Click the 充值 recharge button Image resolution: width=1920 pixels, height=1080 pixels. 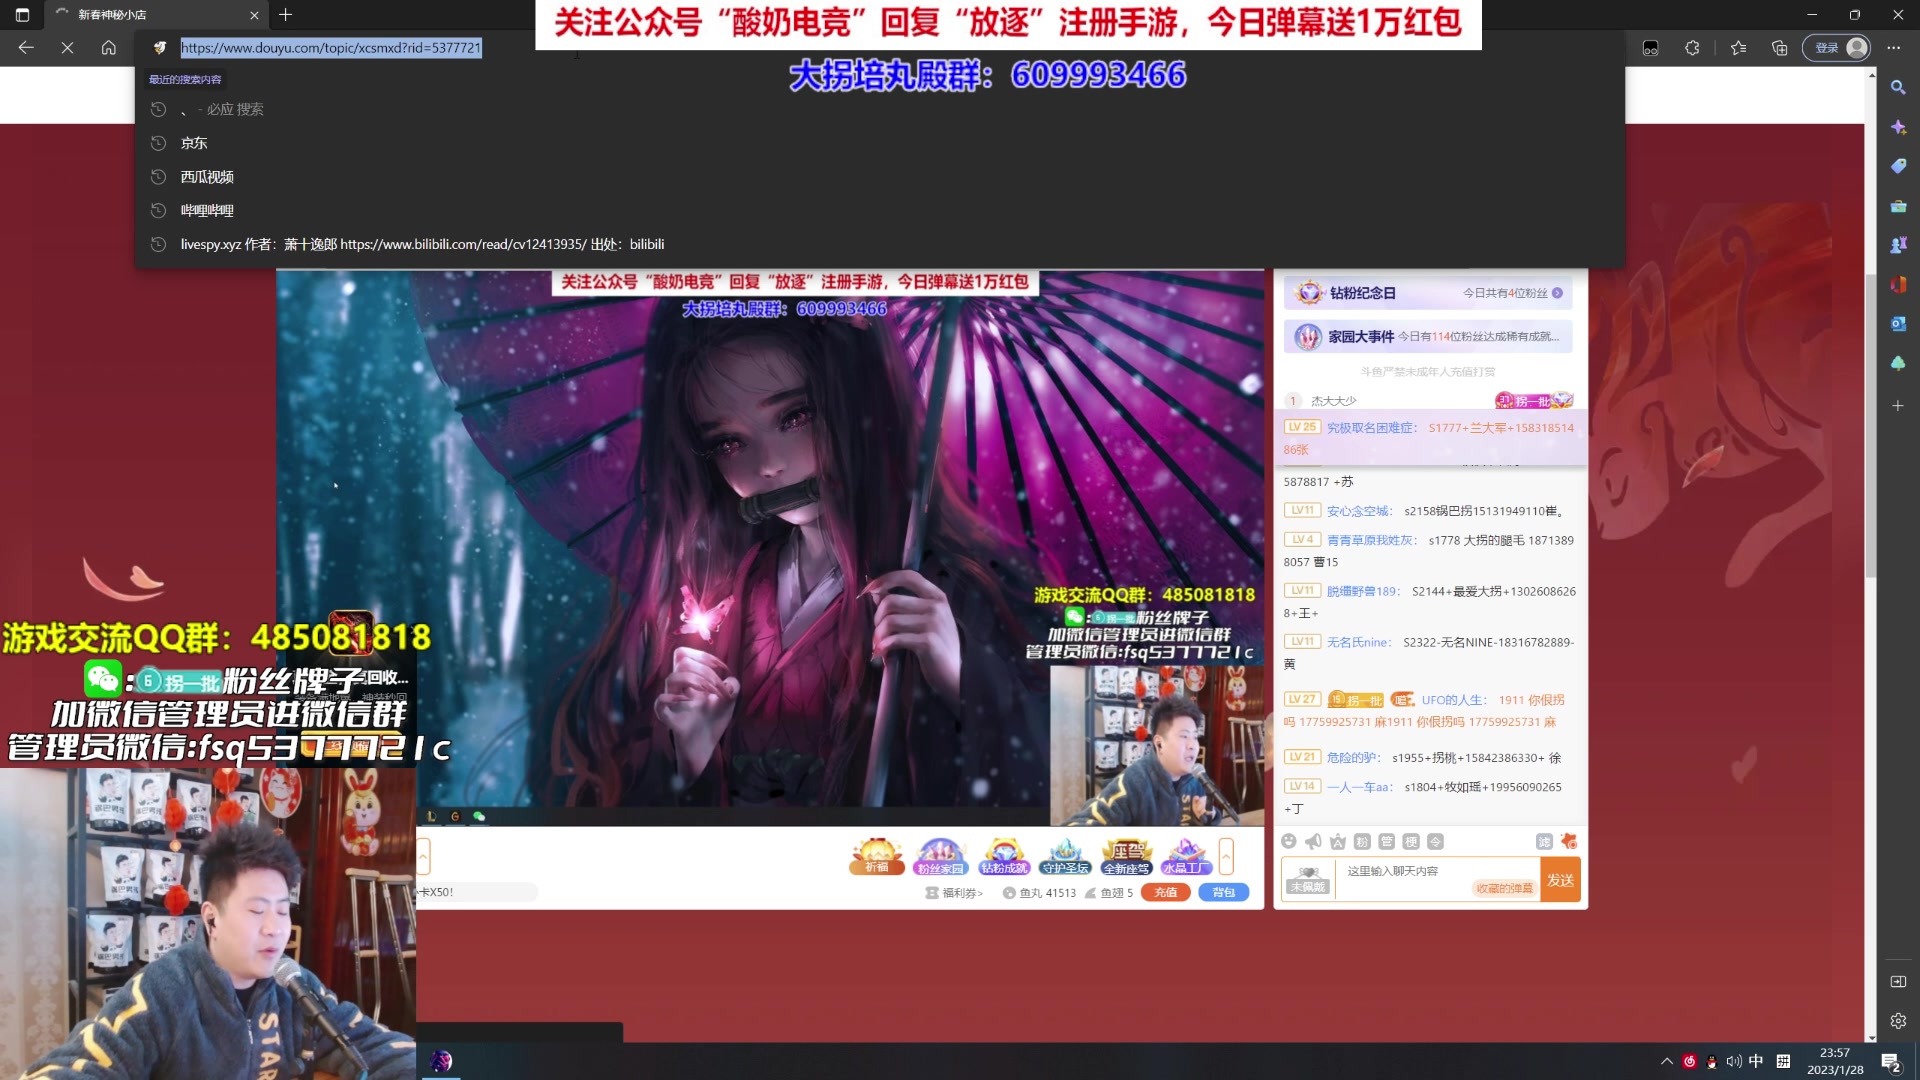pyautogui.click(x=1165, y=893)
